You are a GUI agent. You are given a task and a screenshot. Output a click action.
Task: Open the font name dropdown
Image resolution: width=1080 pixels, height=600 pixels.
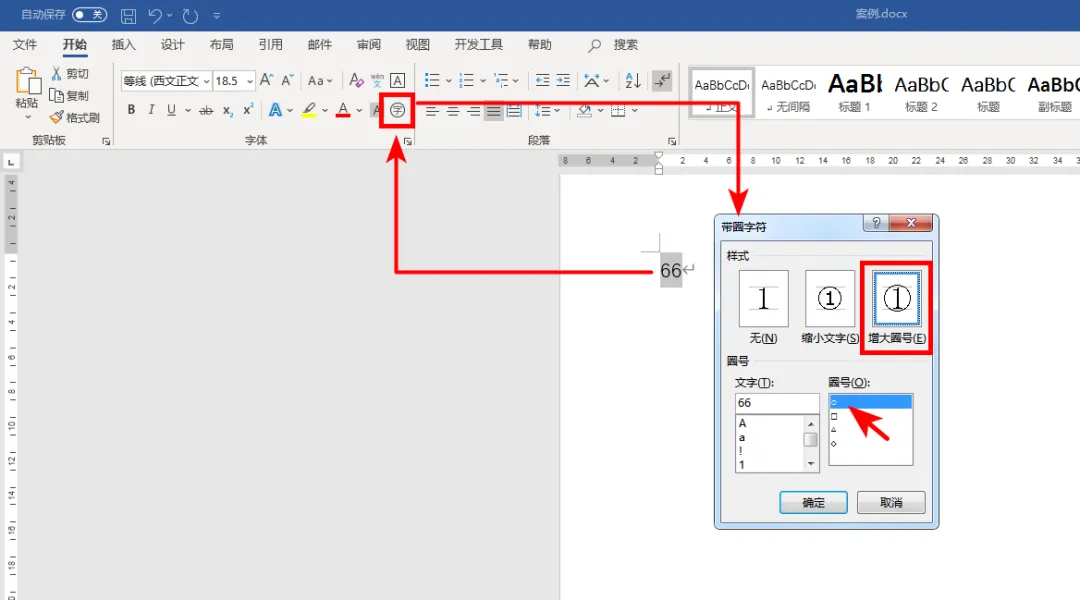206,81
